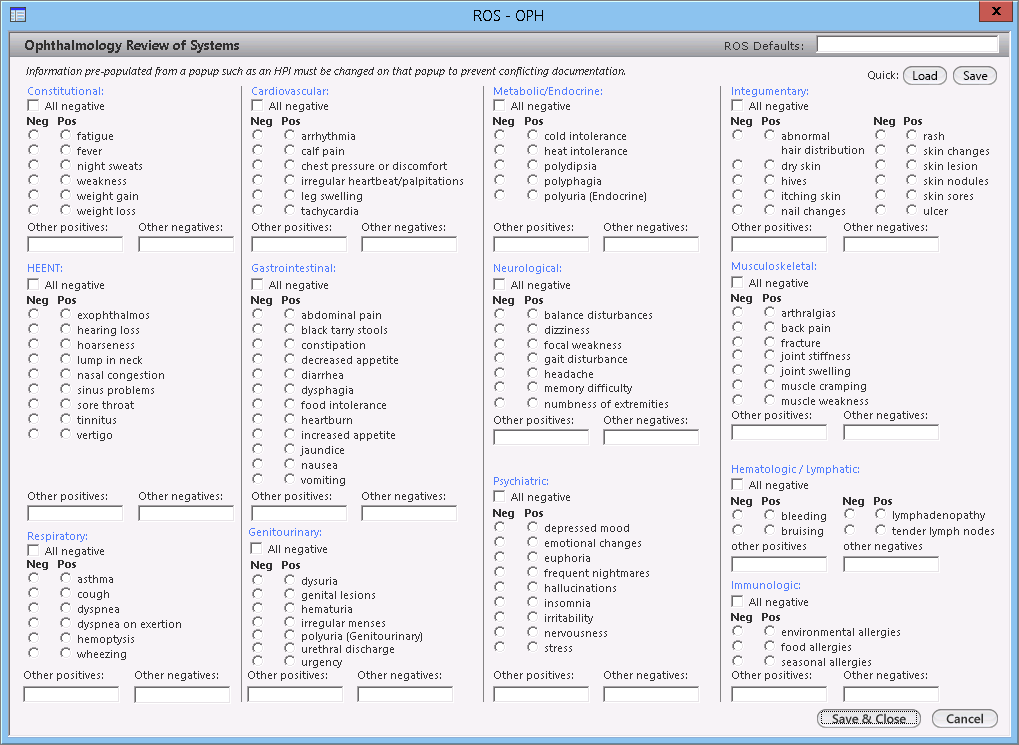Mark vertigo as positive
Screen dimensions: 1019x745
(x=65, y=434)
